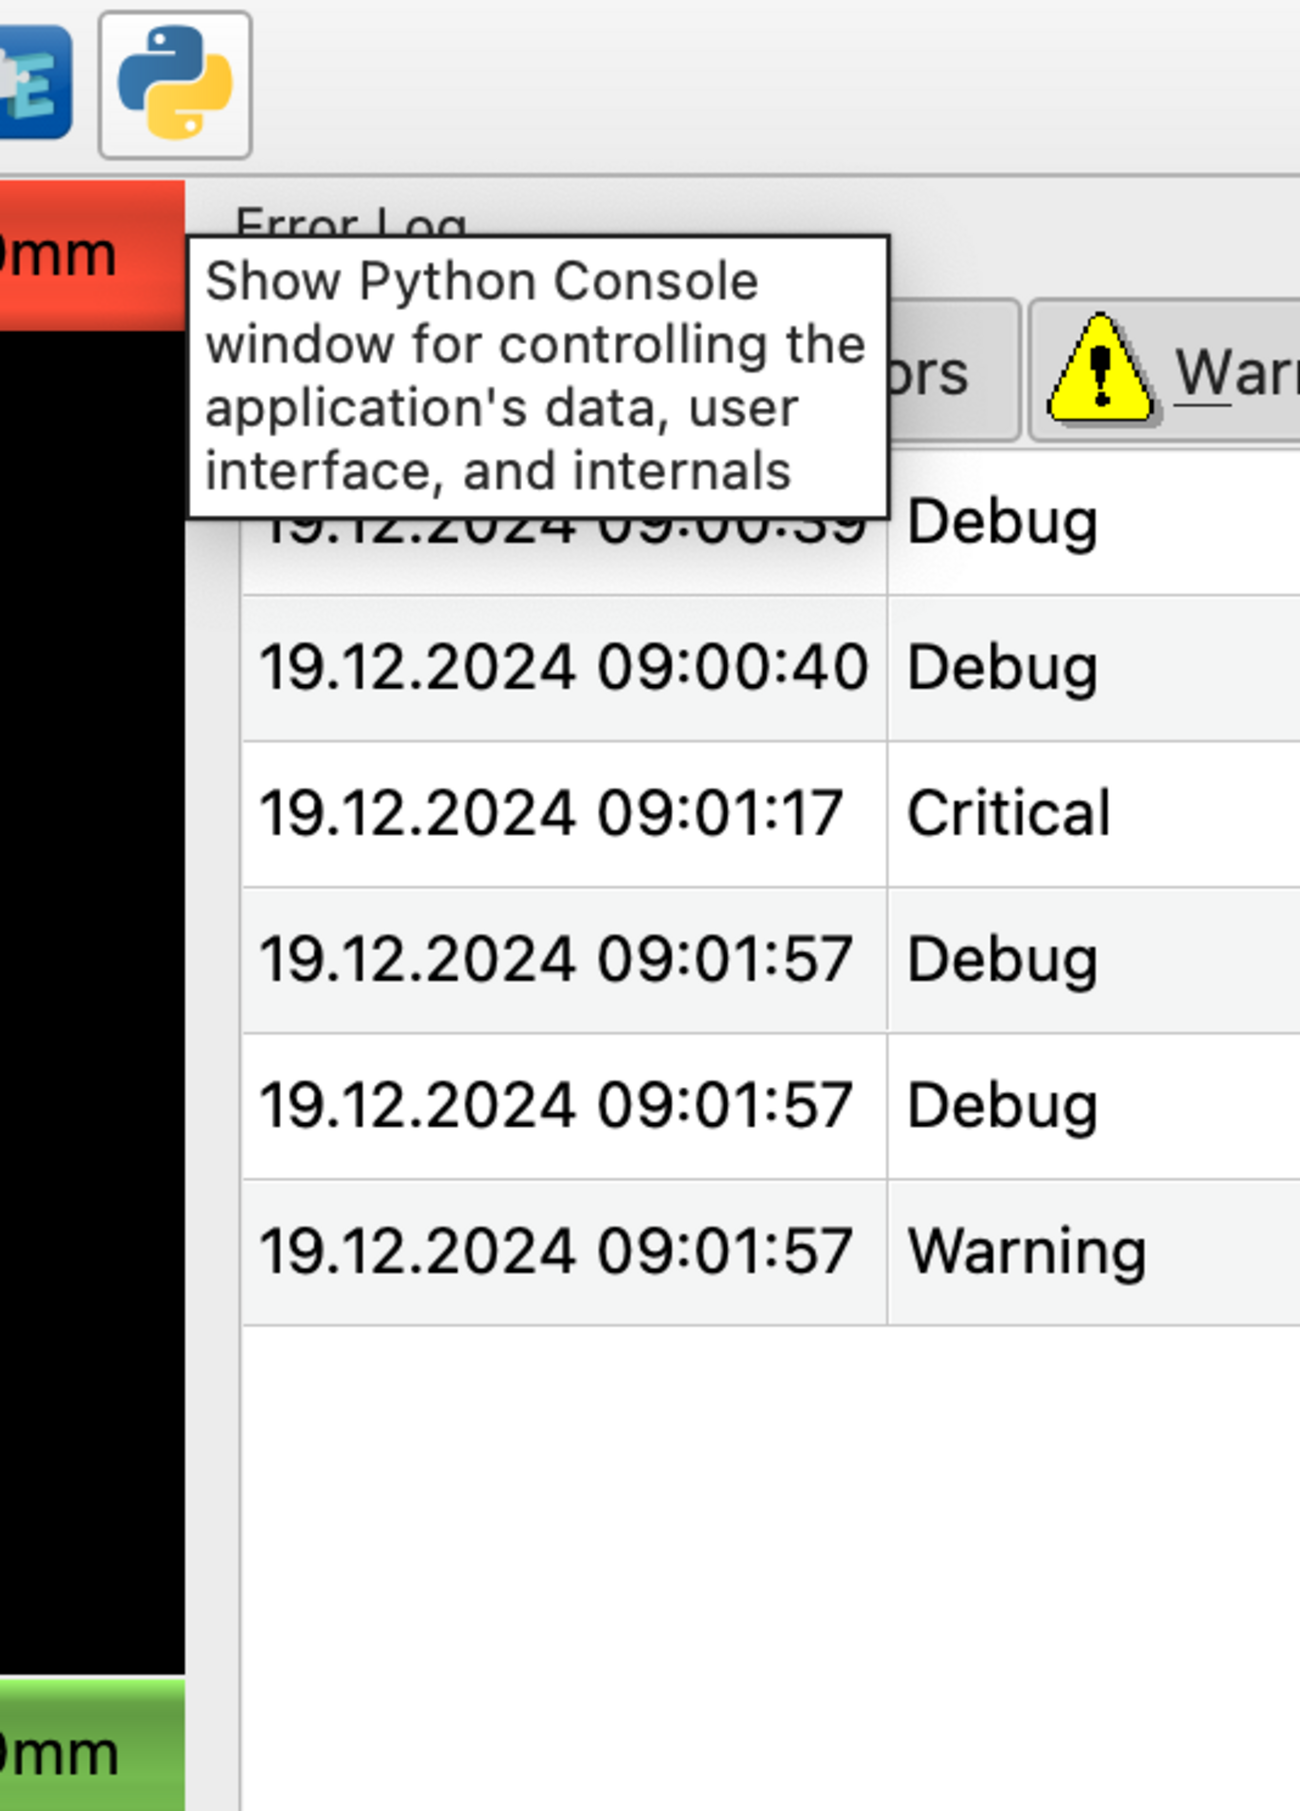Select the earlier 09:01:57 Debug log row
The width and height of the screenshot is (1300, 1811).
(x=556, y=960)
